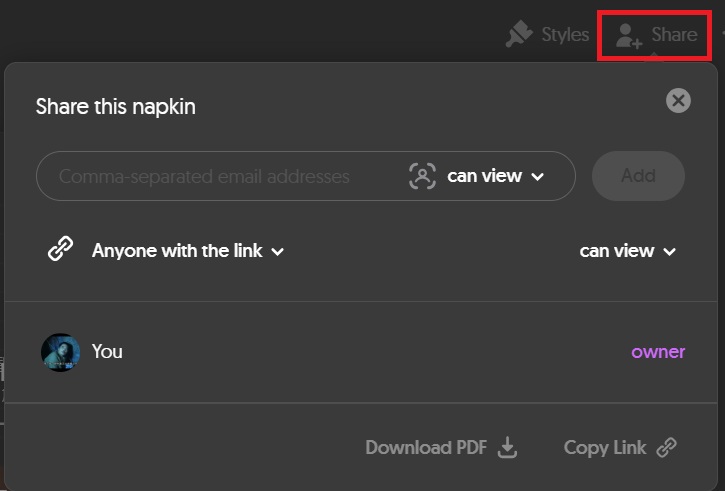The image size is (725, 491).
Task: Click the Copy Link text
Action: (x=604, y=447)
